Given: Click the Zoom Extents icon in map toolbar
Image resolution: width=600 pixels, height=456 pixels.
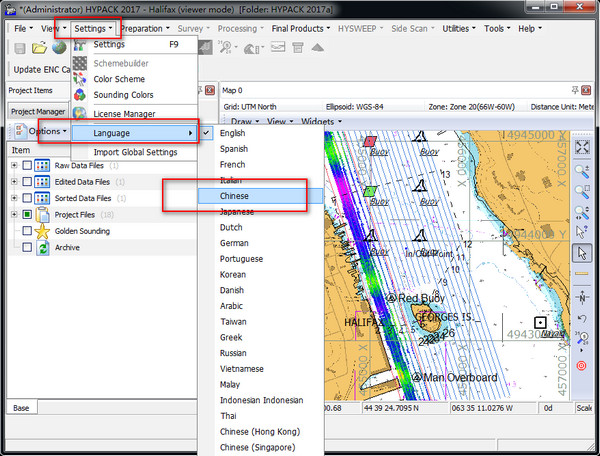Looking at the screenshot, I should pos(582,147).
